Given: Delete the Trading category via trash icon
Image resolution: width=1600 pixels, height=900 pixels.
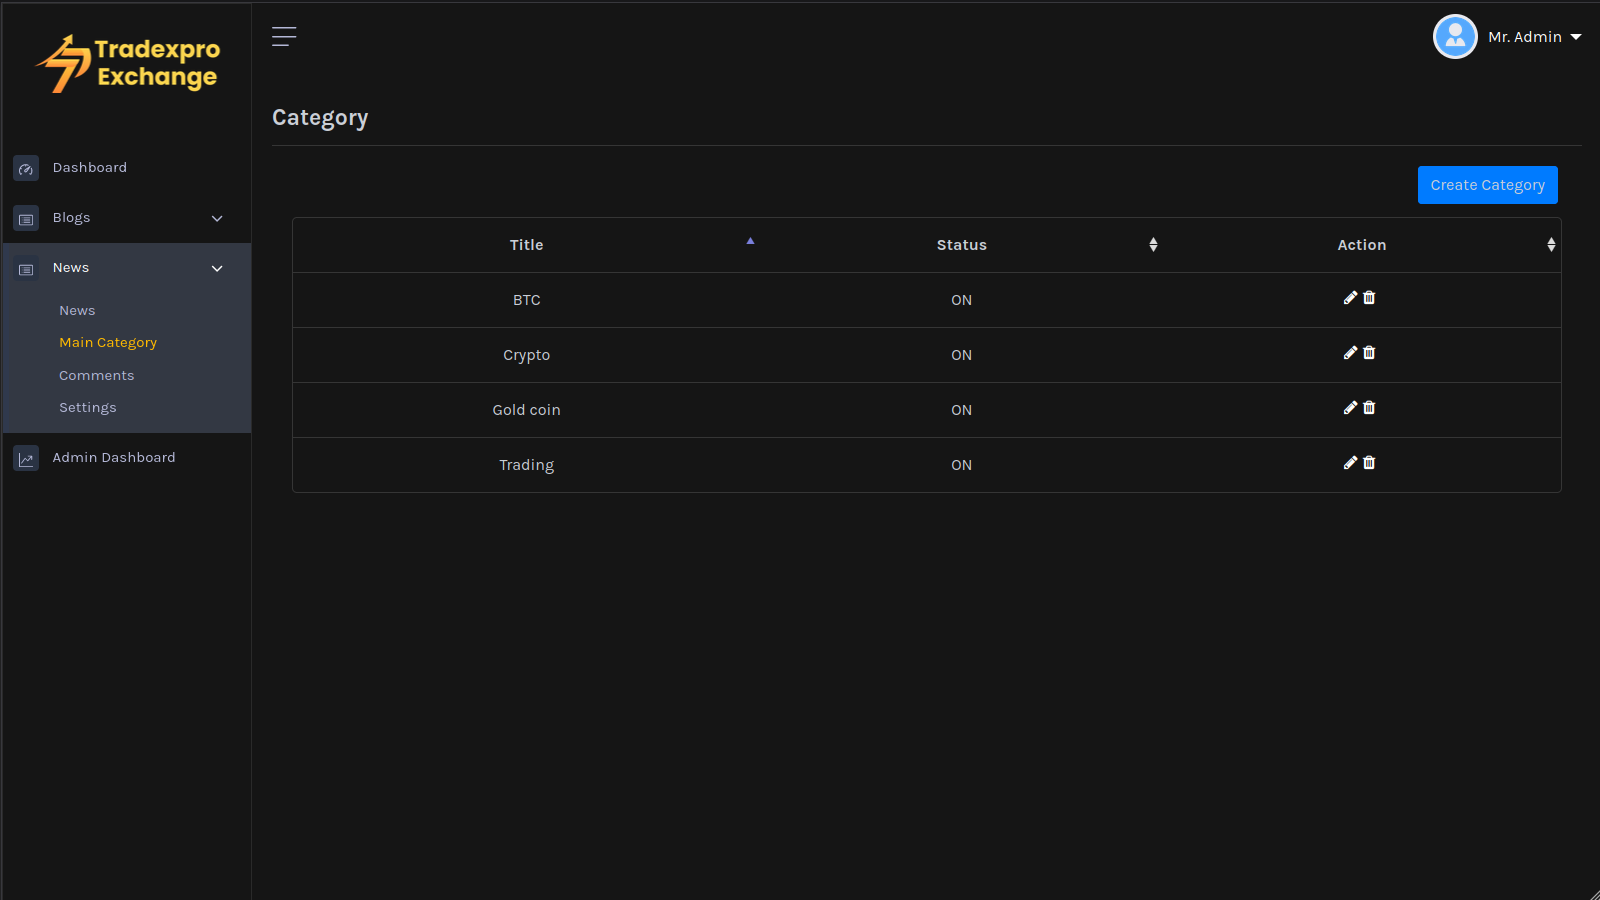Looking at the screenshot, I should click(x=1369, y=463).
